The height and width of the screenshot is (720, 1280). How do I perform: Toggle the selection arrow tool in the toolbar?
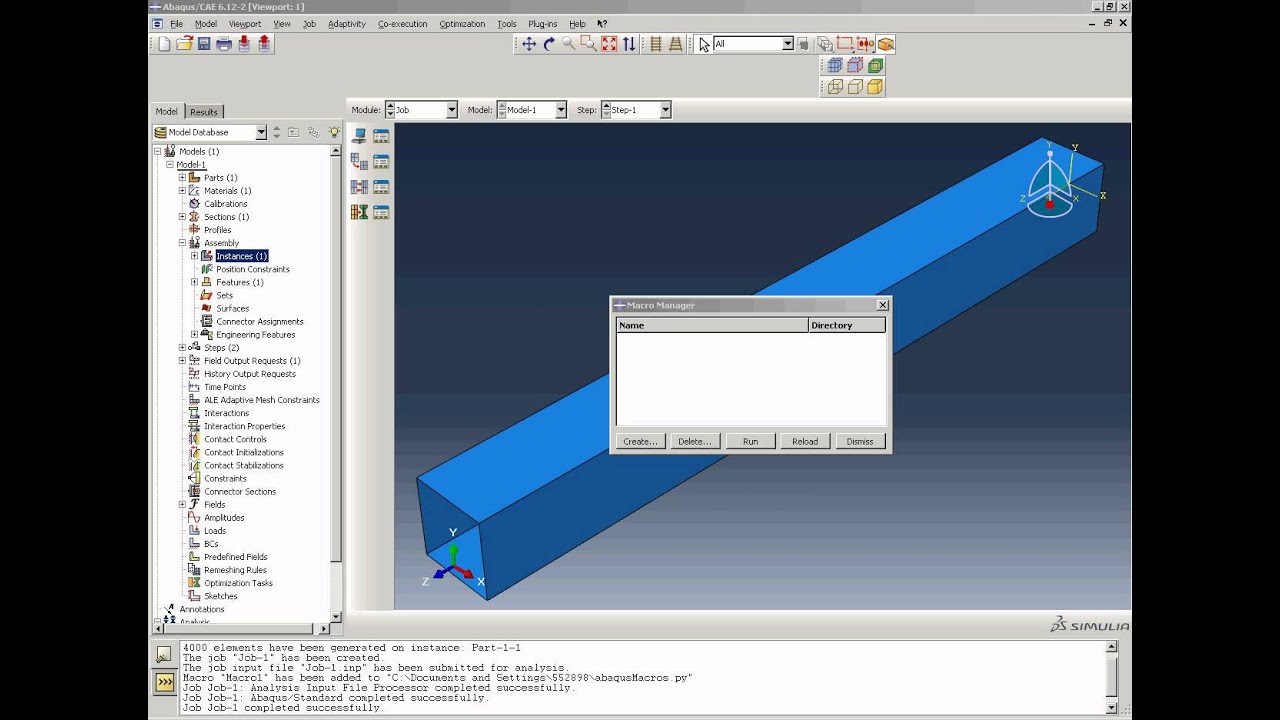tap(704, 44)
